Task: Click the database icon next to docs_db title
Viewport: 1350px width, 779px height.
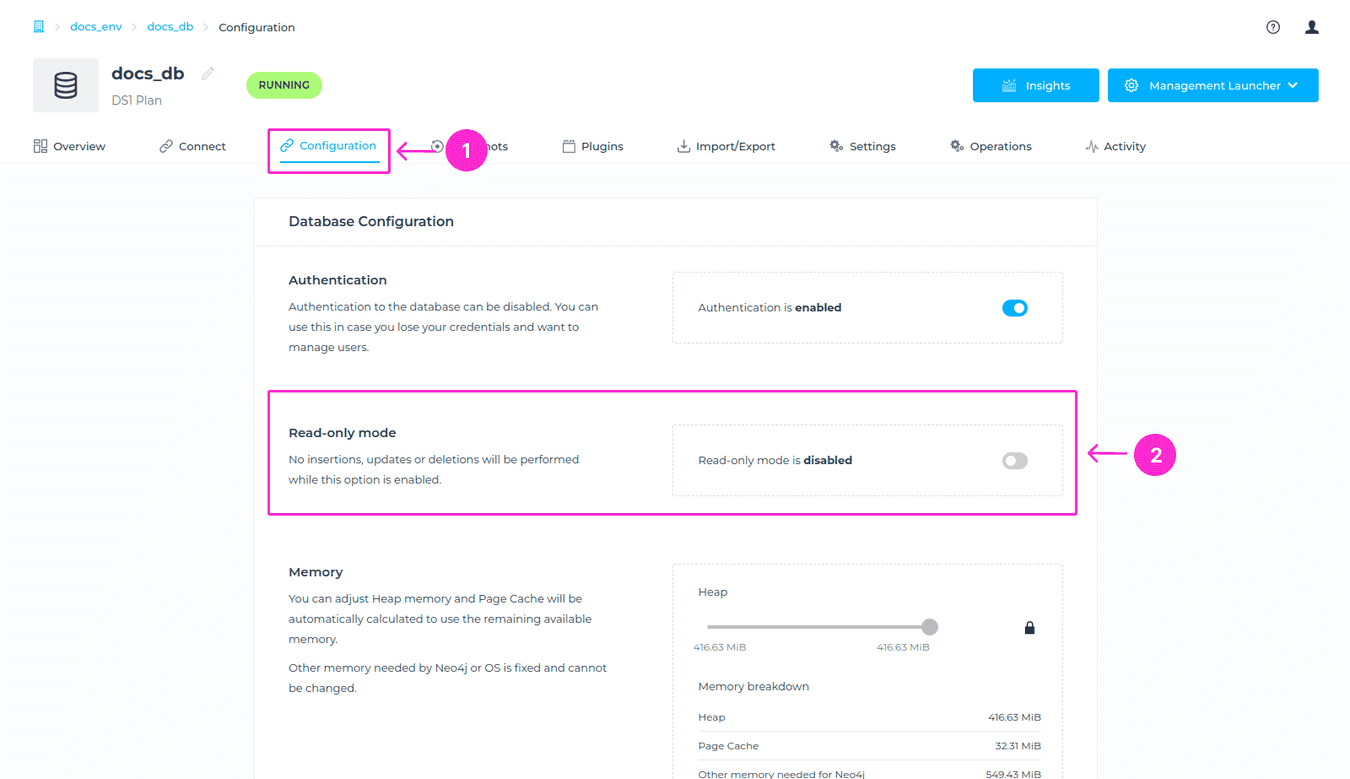Action: pos(65,85)
